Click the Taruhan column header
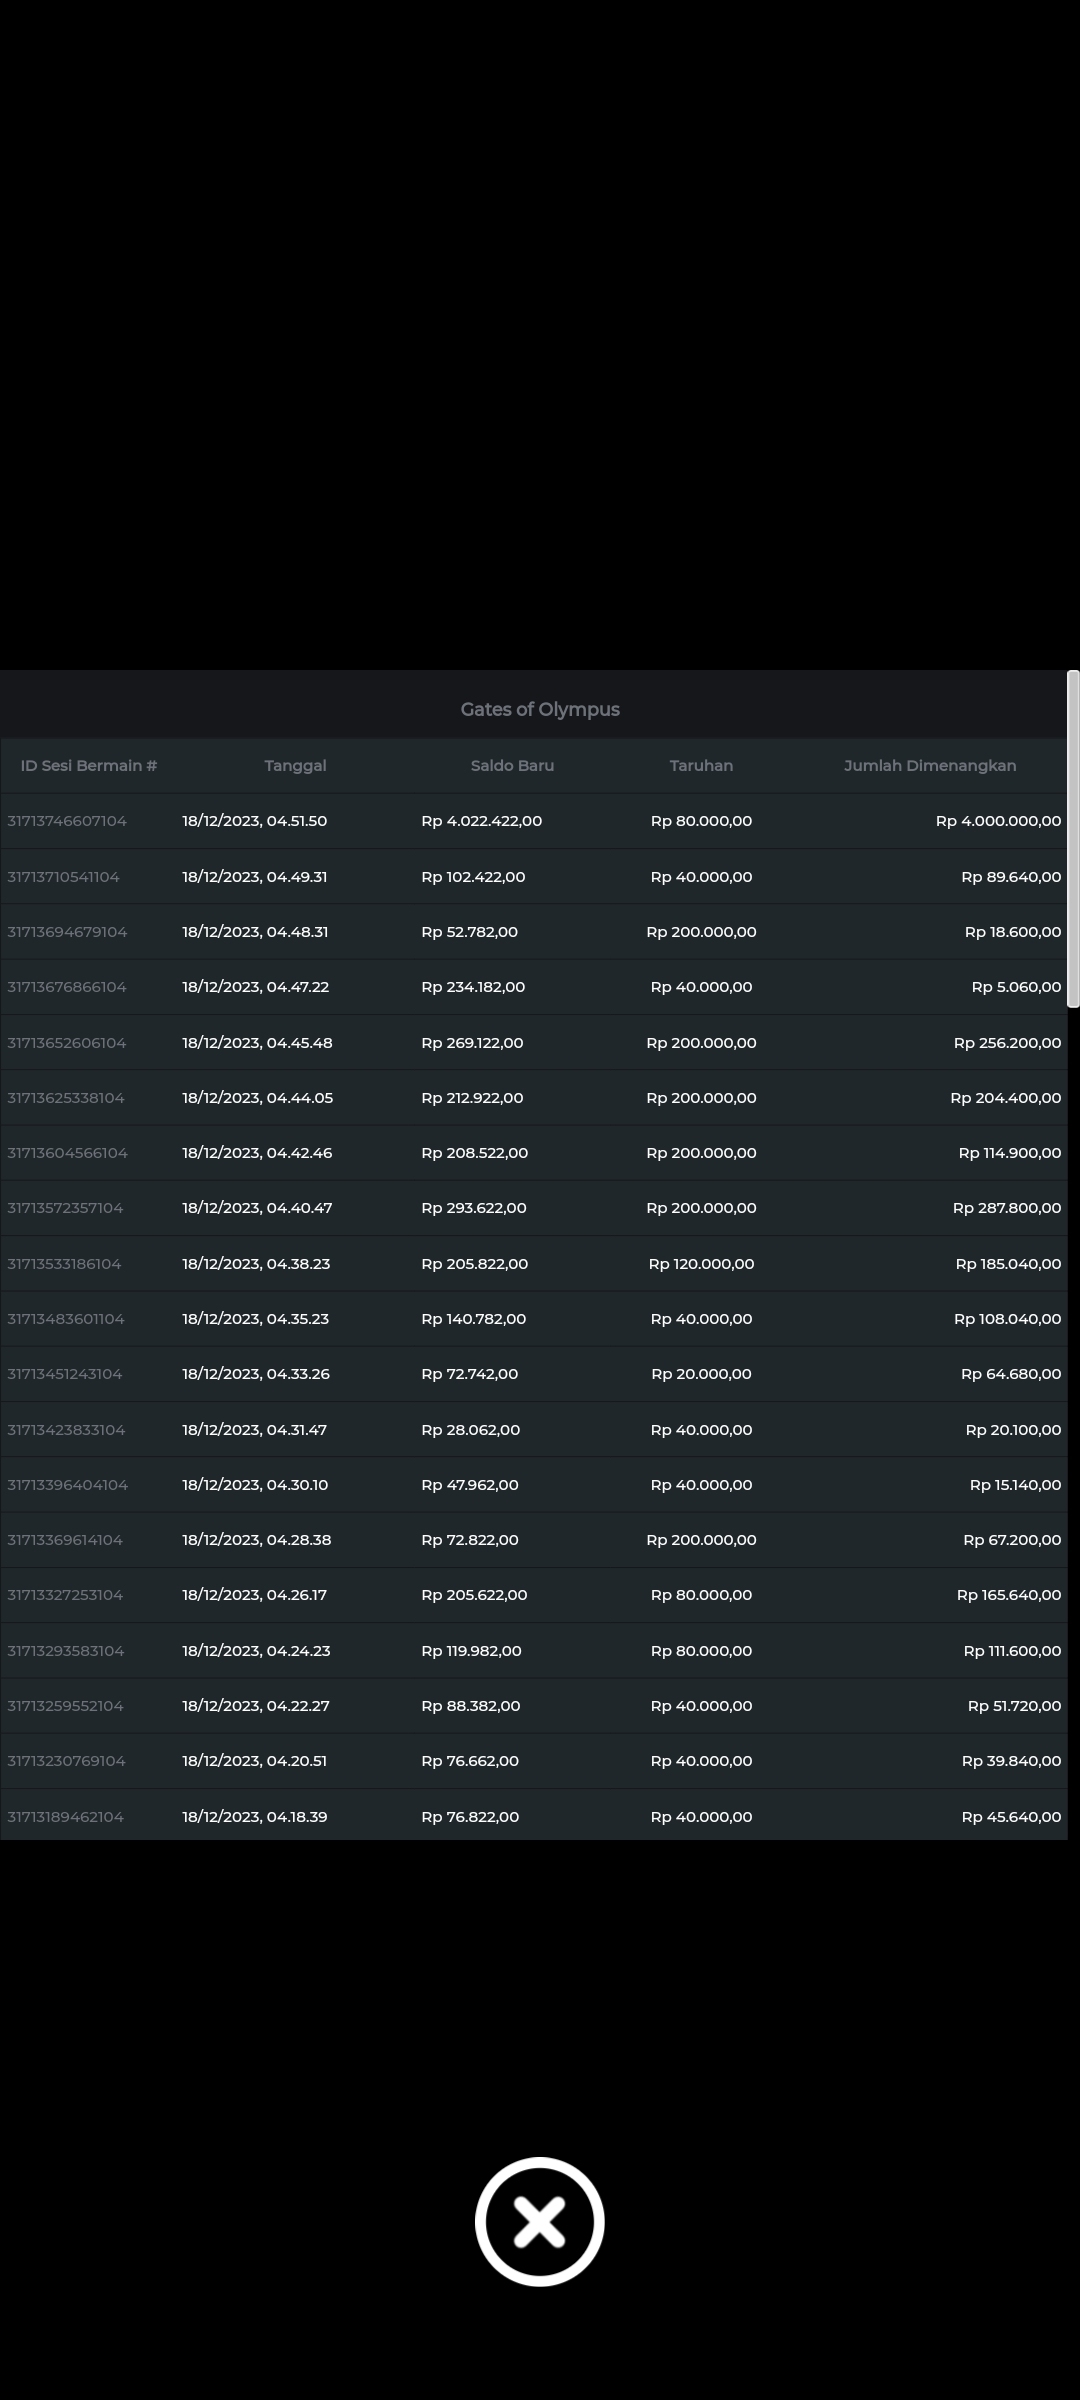 coord(701,766)
